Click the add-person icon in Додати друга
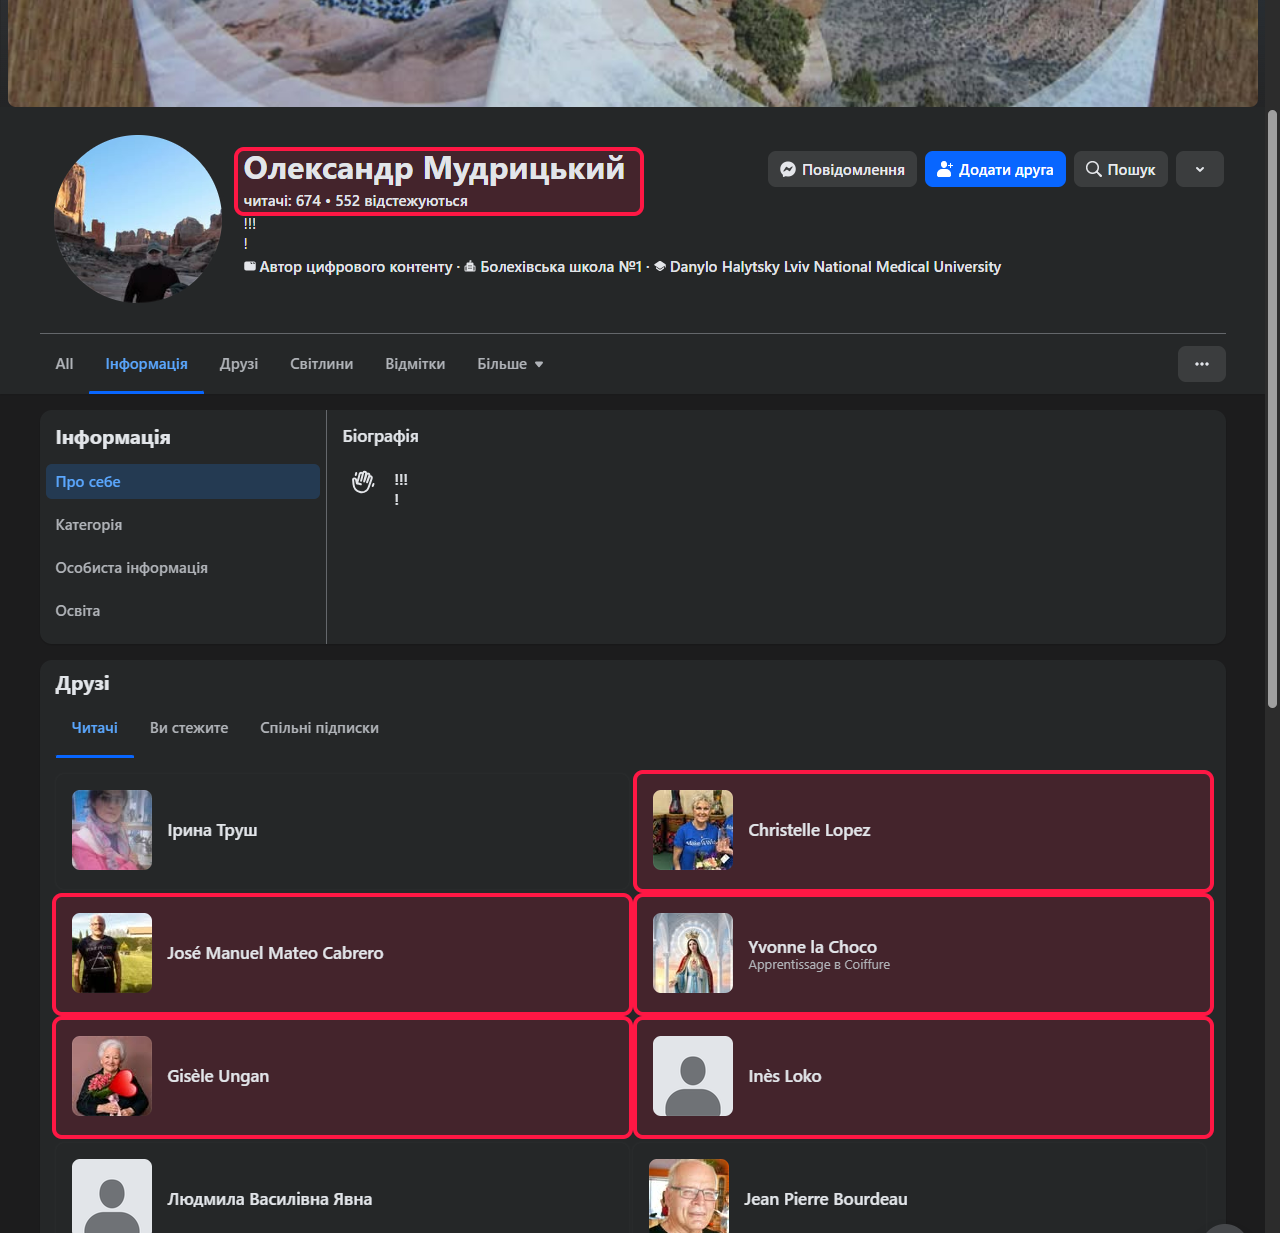 (944, 169)
